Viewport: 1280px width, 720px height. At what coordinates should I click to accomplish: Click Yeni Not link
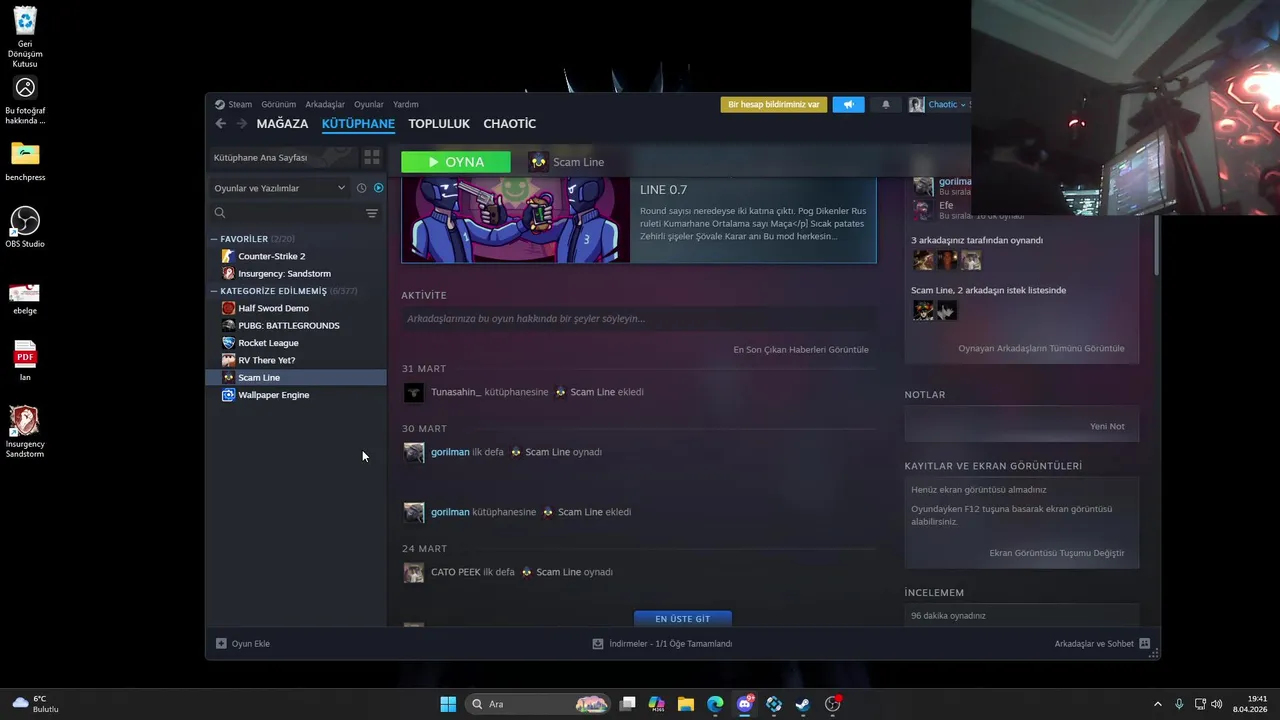pyautogui.click(x=1107, y=426)
